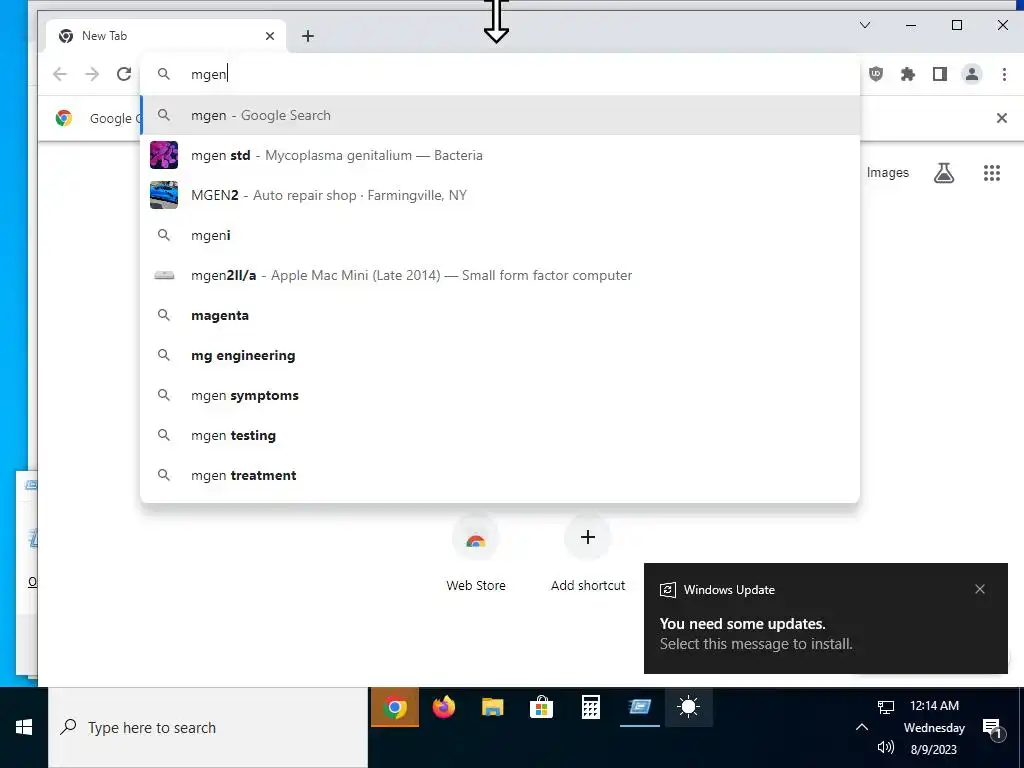The height and width of the screenshot is (768, 1024).
Task: Show hidden system tray icons
Action: click(861, 728)
